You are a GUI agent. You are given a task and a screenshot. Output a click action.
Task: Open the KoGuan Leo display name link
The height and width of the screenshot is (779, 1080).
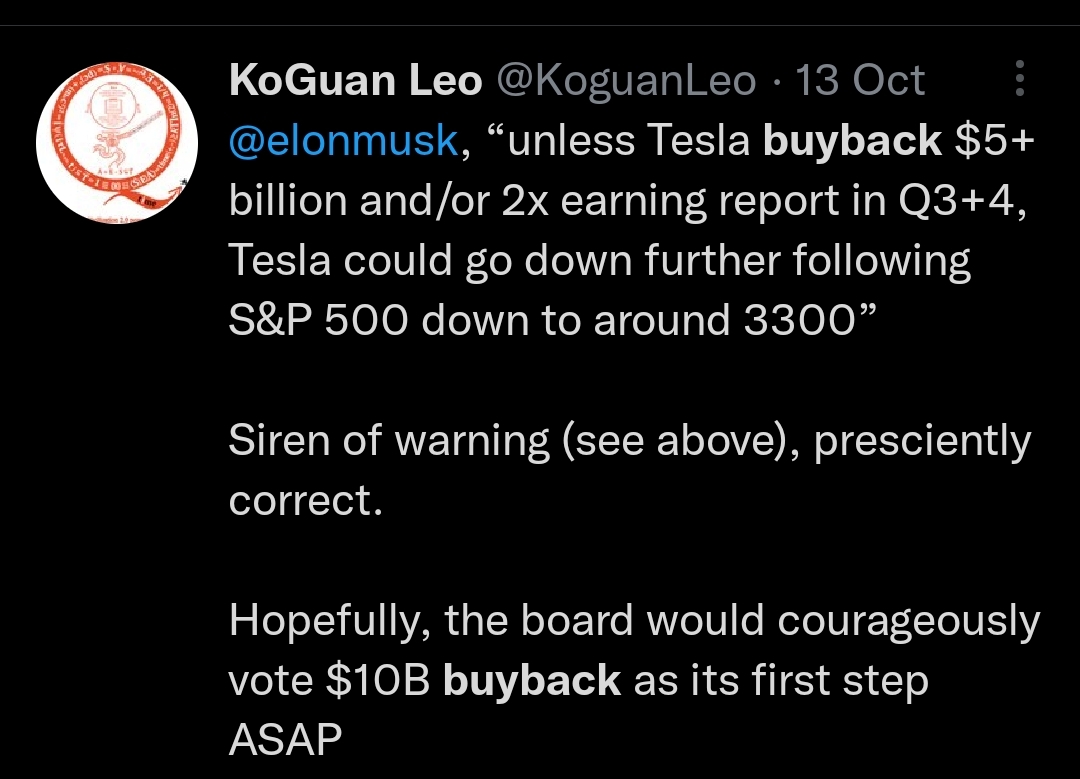[x=355, y=81]
